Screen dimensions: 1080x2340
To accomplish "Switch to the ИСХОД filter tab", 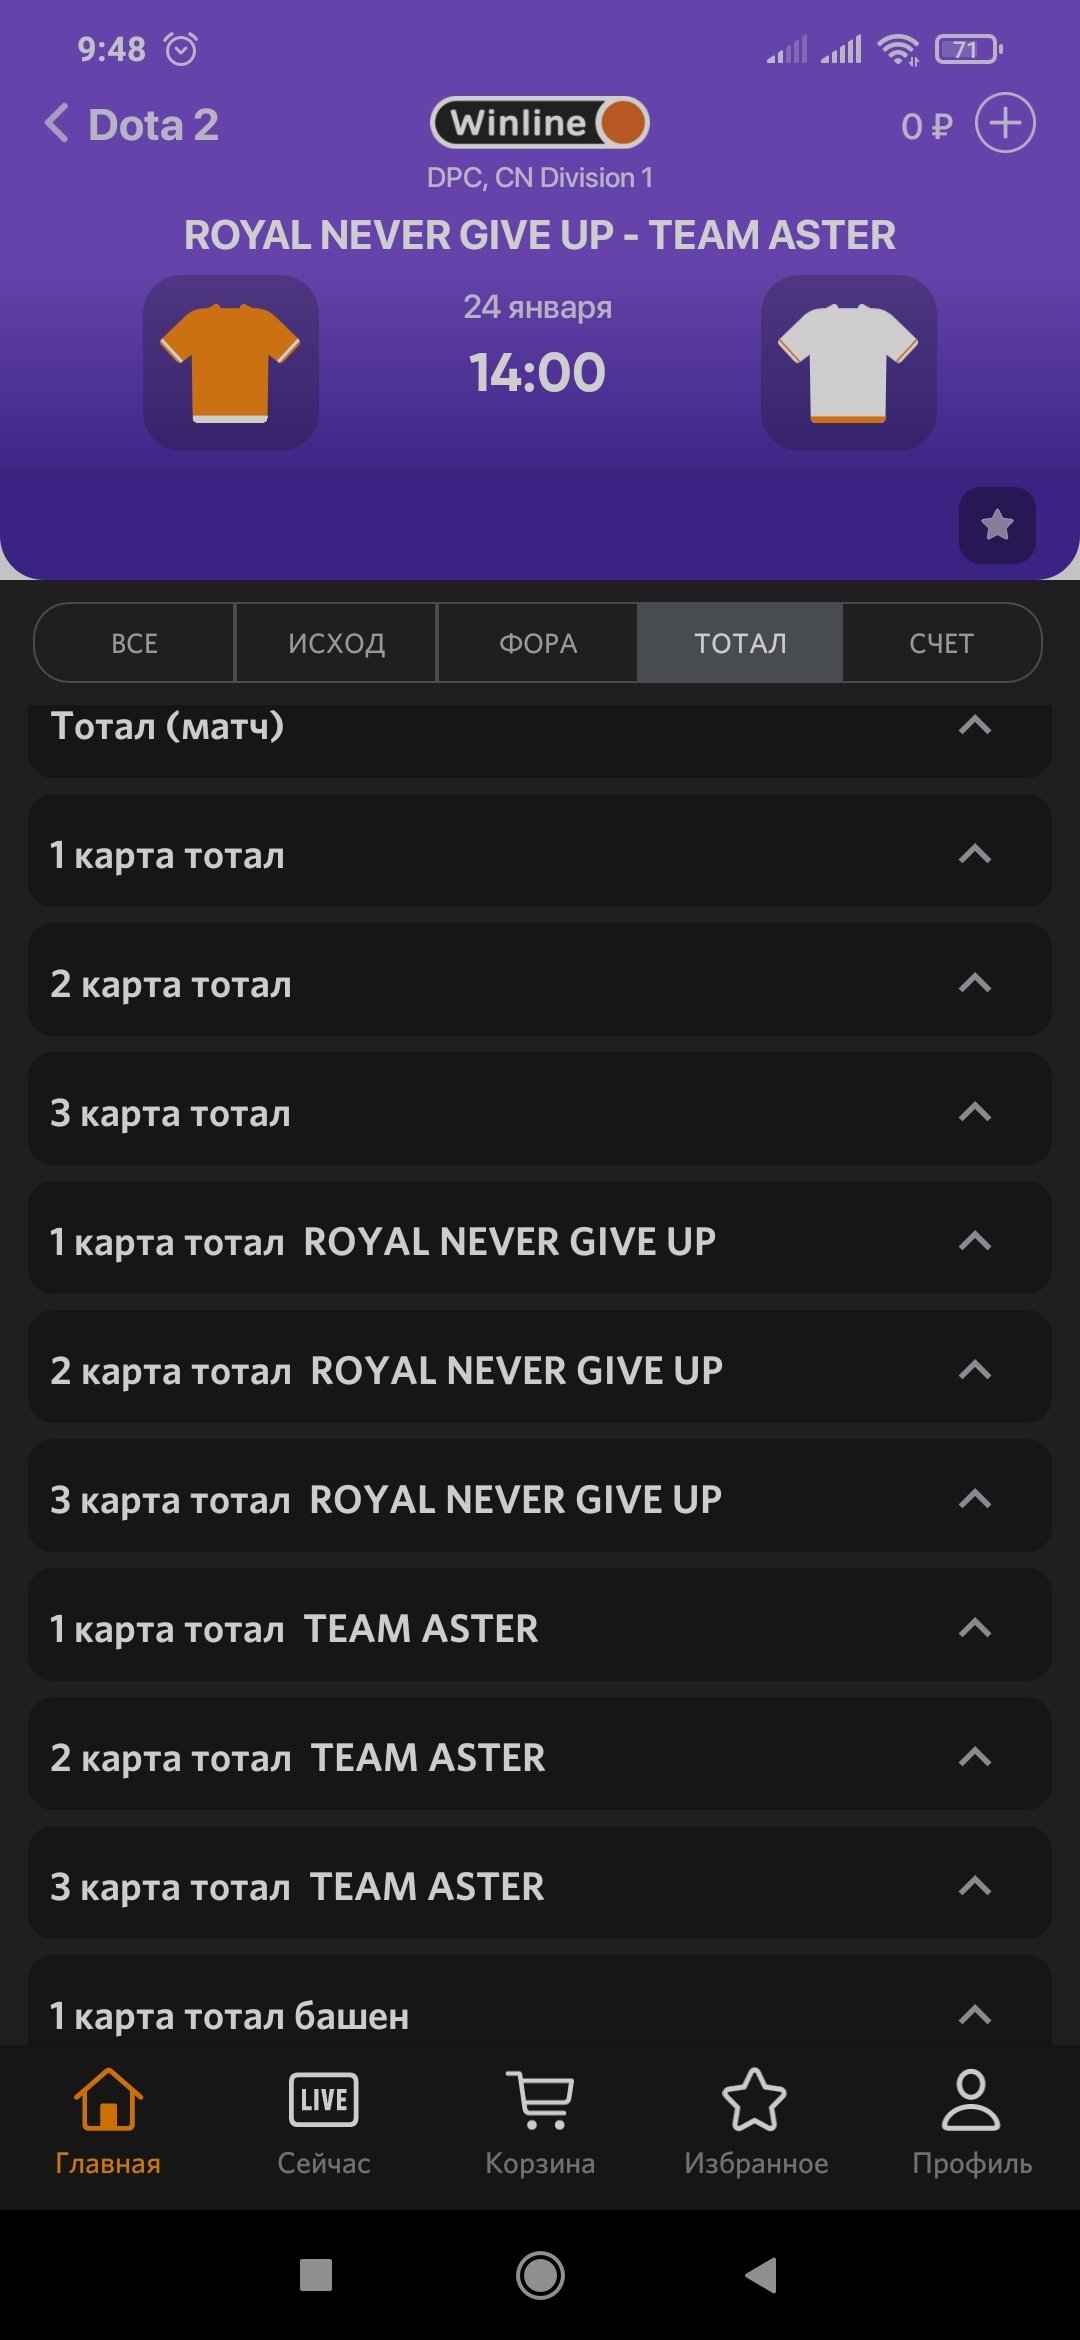I will click(337, 643).
